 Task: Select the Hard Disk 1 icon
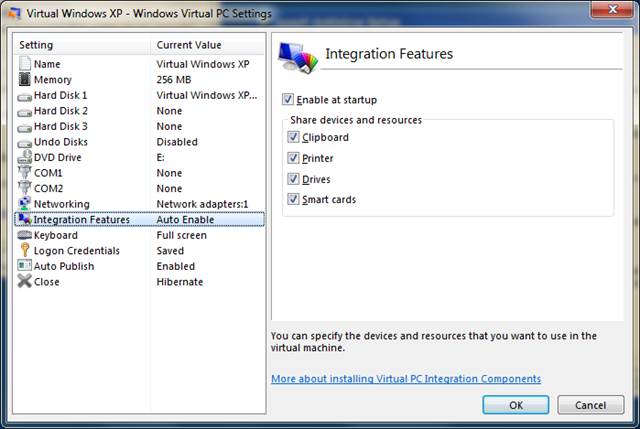pyautogui.click(x=24, y=95)
